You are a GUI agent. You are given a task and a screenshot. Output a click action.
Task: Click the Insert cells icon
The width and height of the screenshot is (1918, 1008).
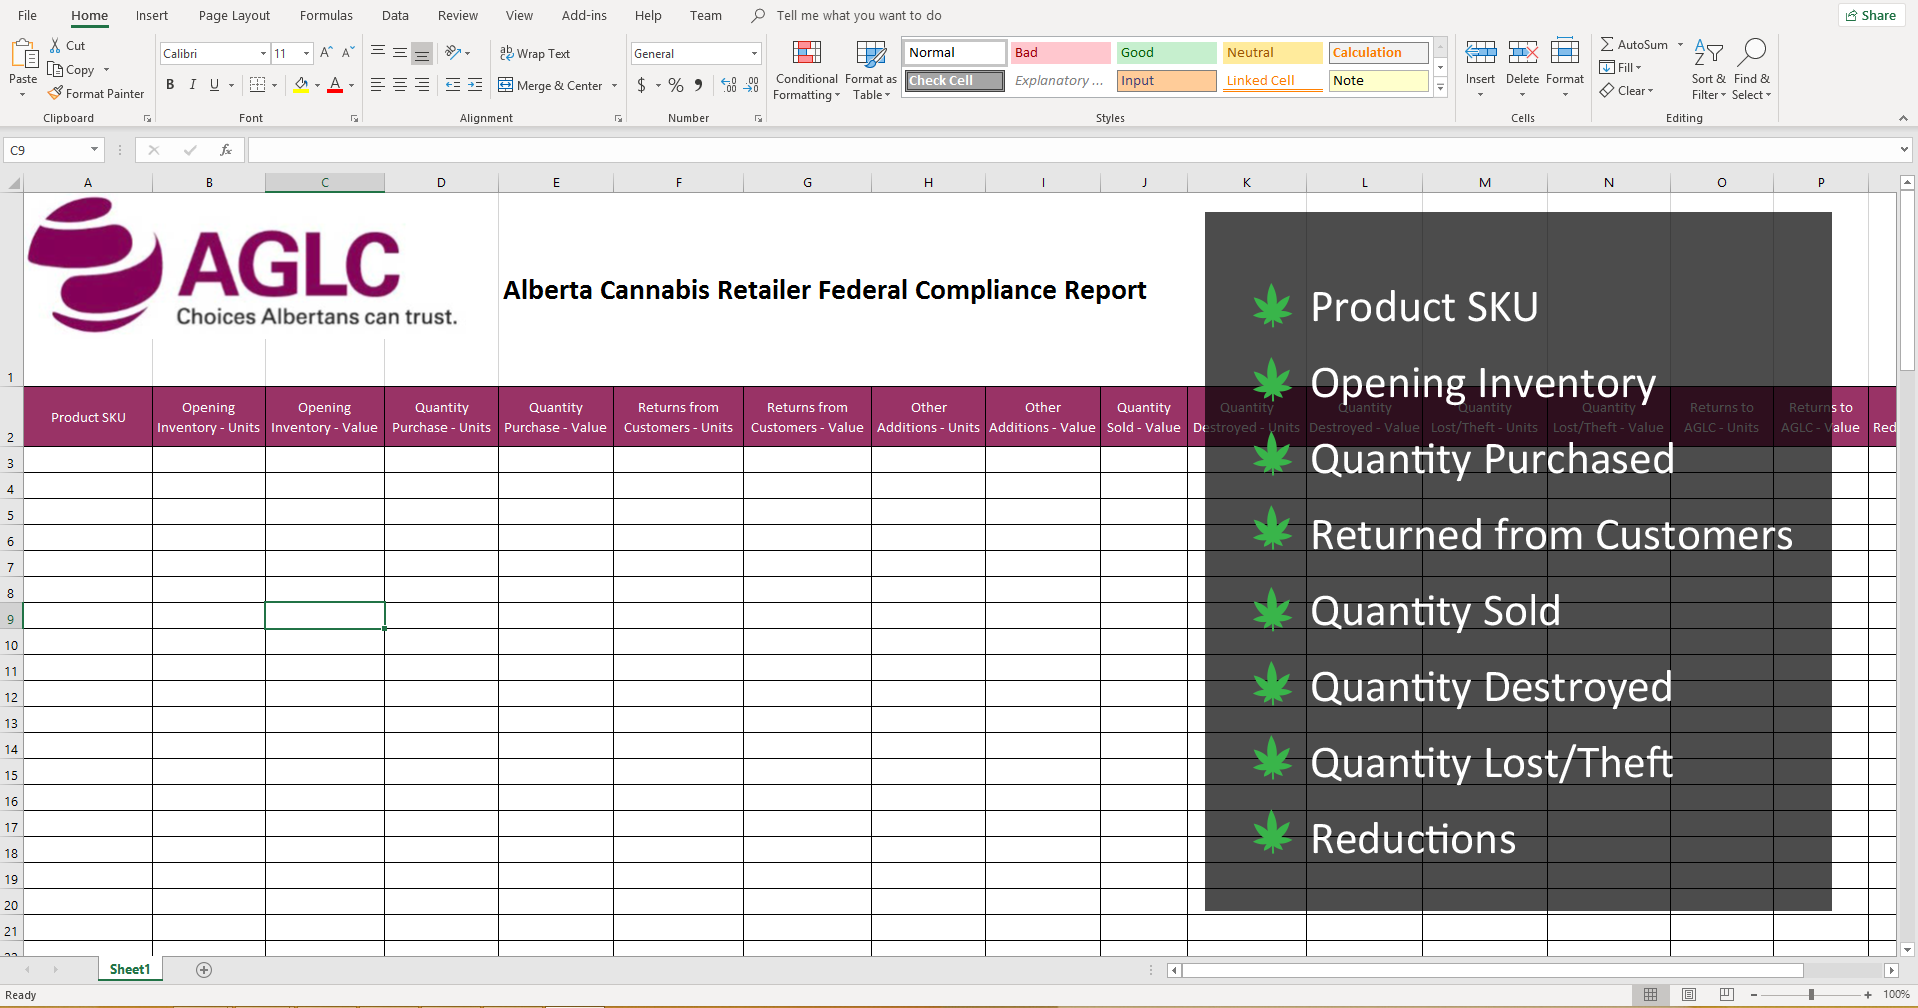click(1480, 54)
